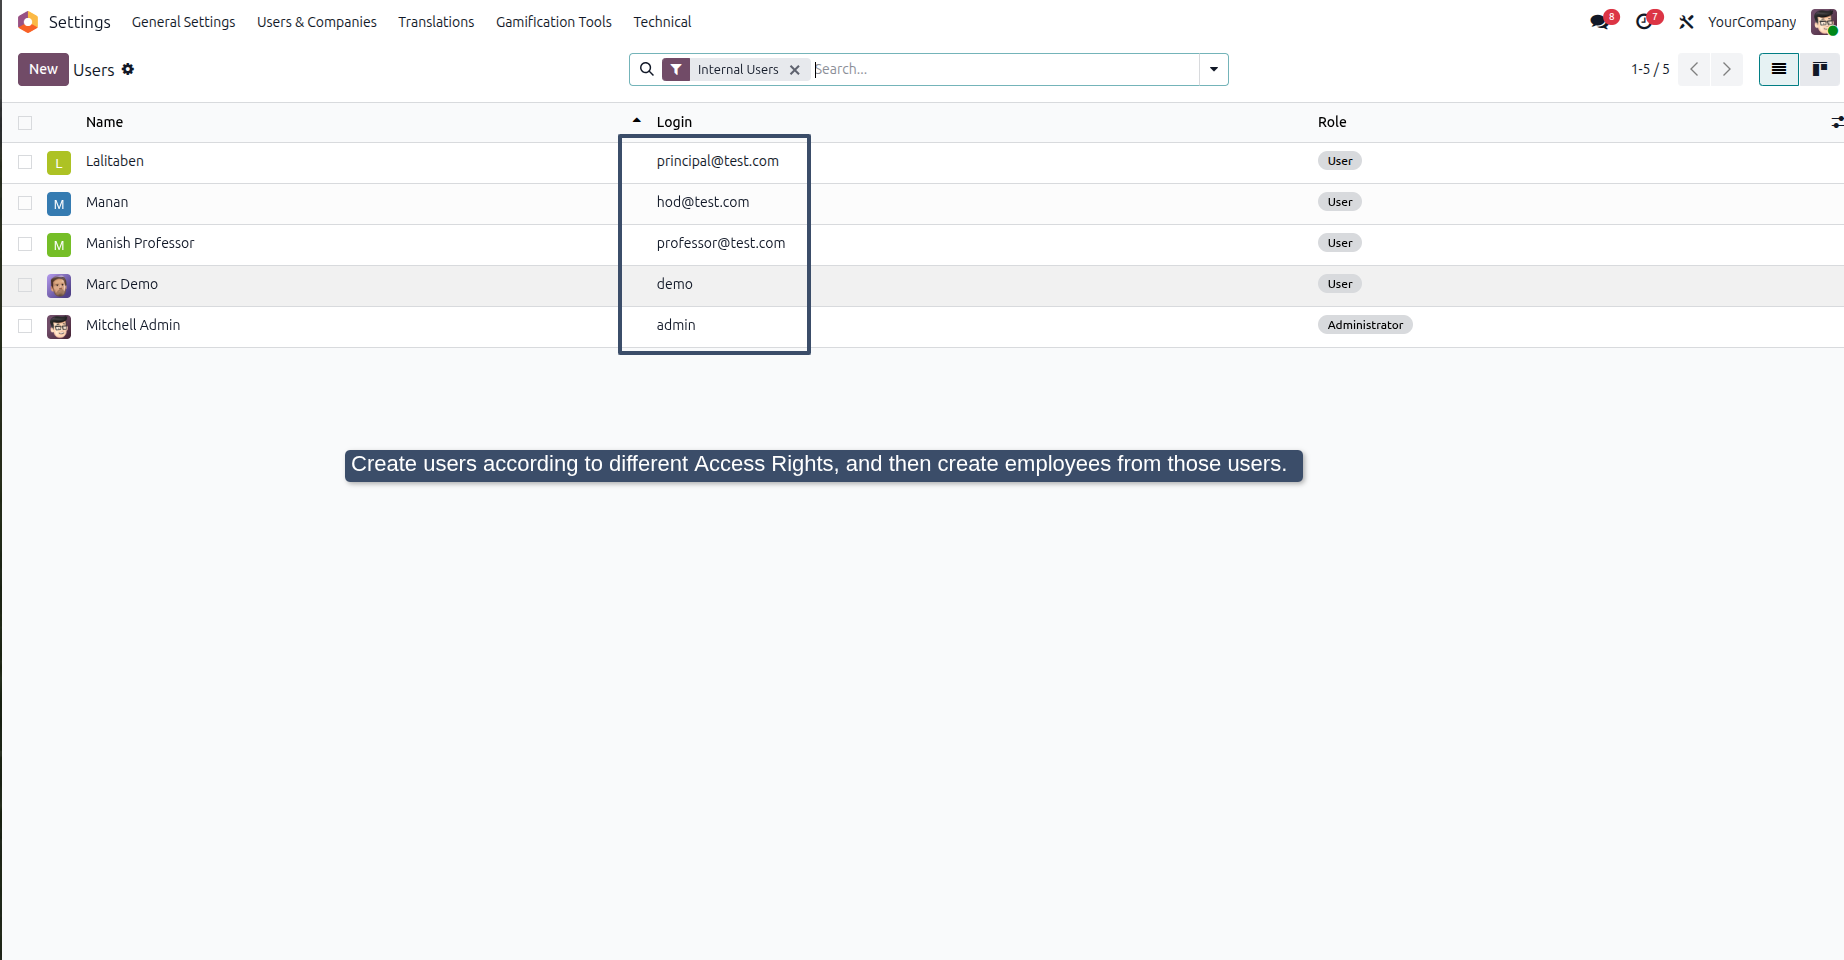
Task: Click the Users actions gear icon
Action: tap(128, 69)
